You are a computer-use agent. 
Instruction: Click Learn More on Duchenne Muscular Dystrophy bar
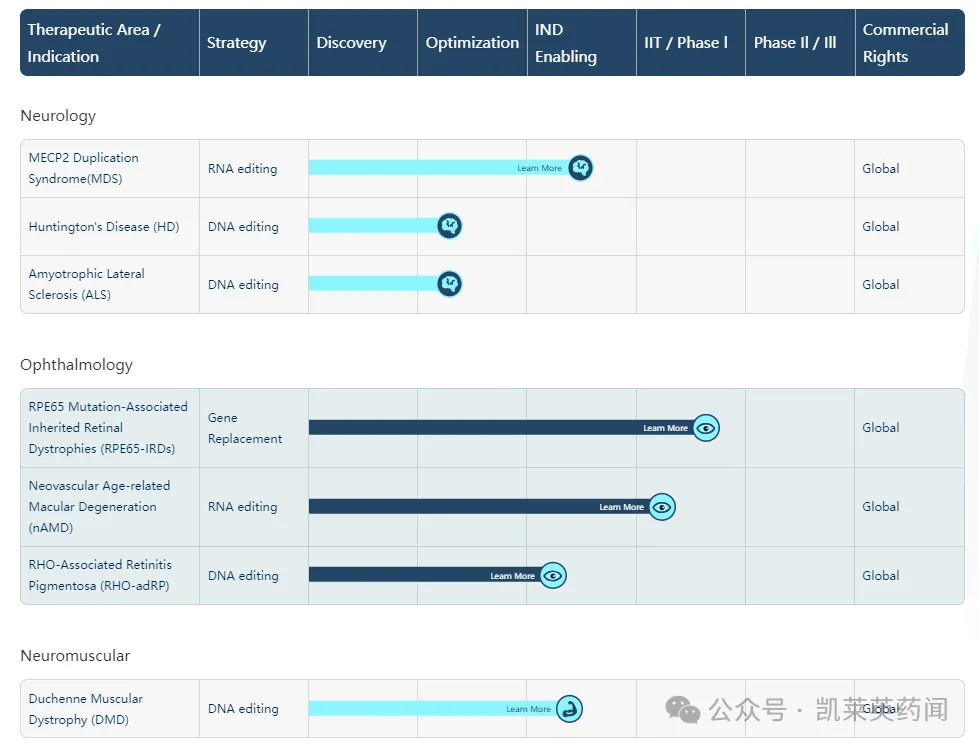[528, 709]
